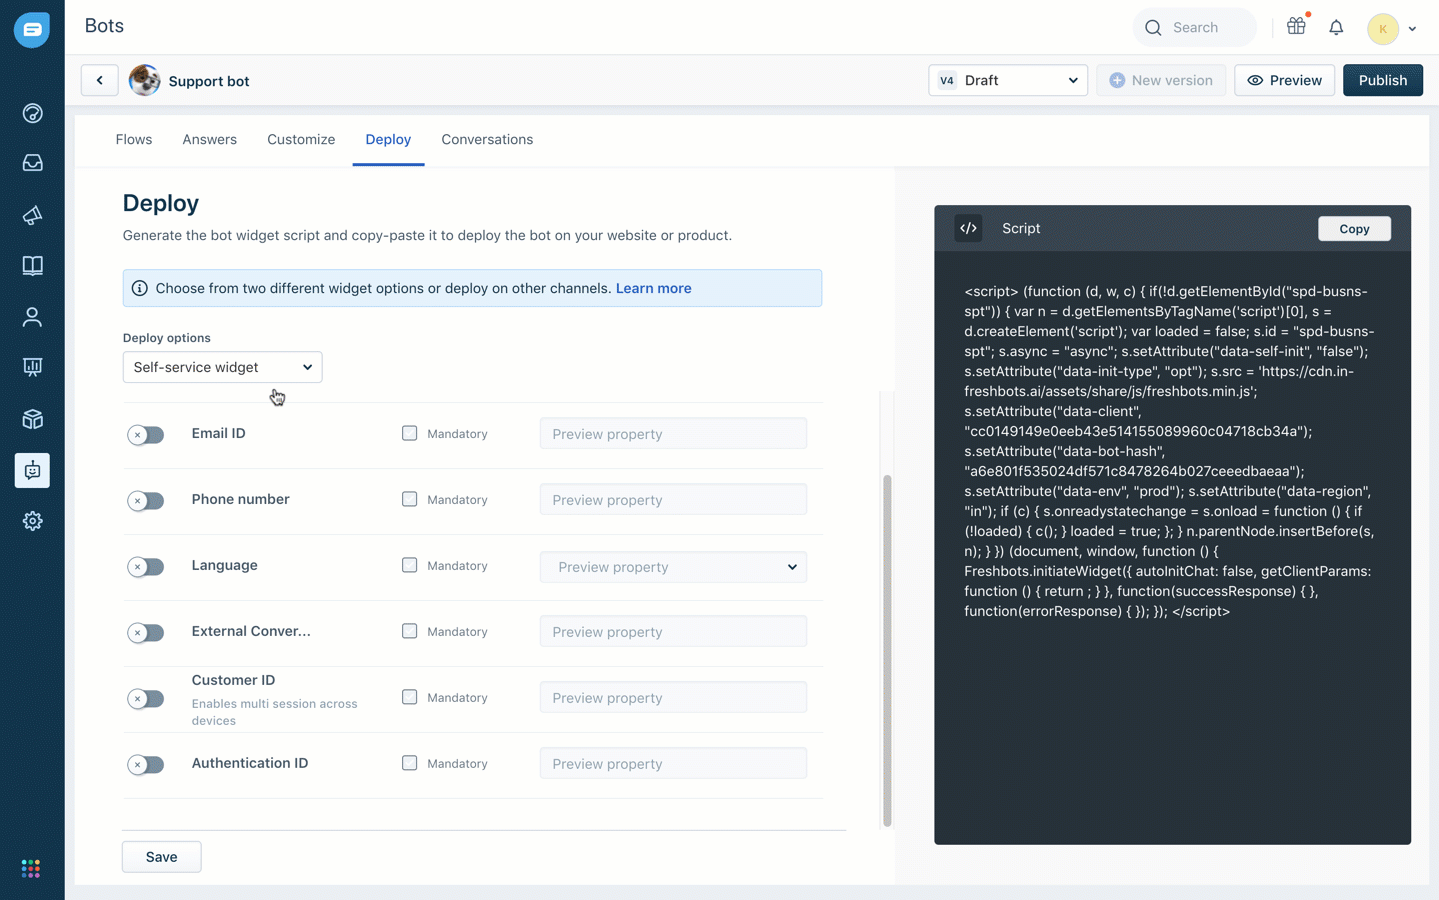Open the dashboard gauge icon in sidebar
This screenshot has width=1439, height=900.
tap(32, 113)
